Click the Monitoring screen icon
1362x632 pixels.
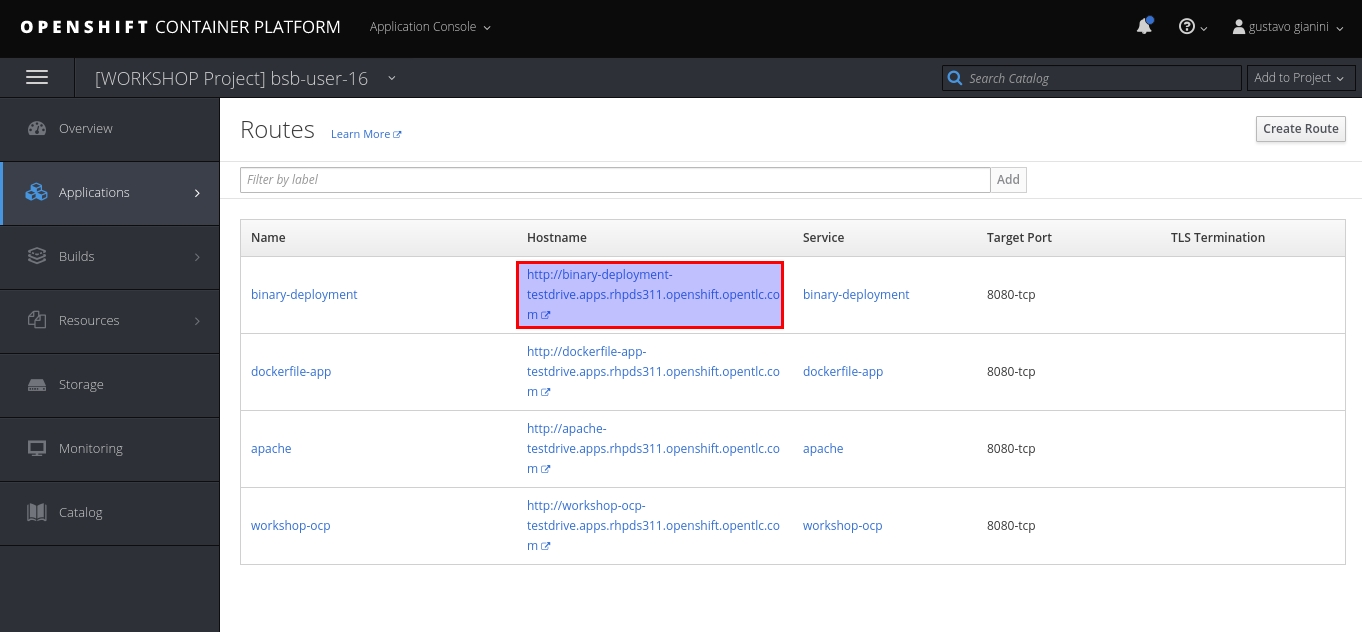pyautogui.click(x=37, y=448)
